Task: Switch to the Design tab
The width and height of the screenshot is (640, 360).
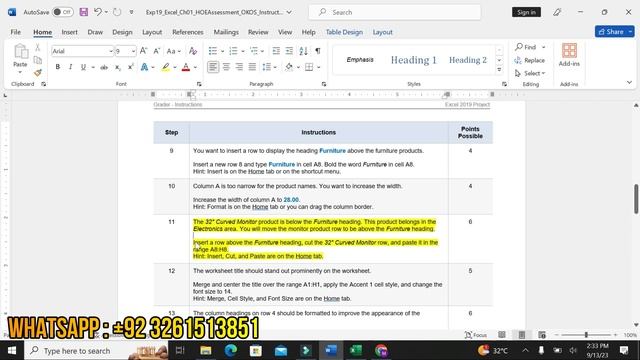Action: click(122, 32)
